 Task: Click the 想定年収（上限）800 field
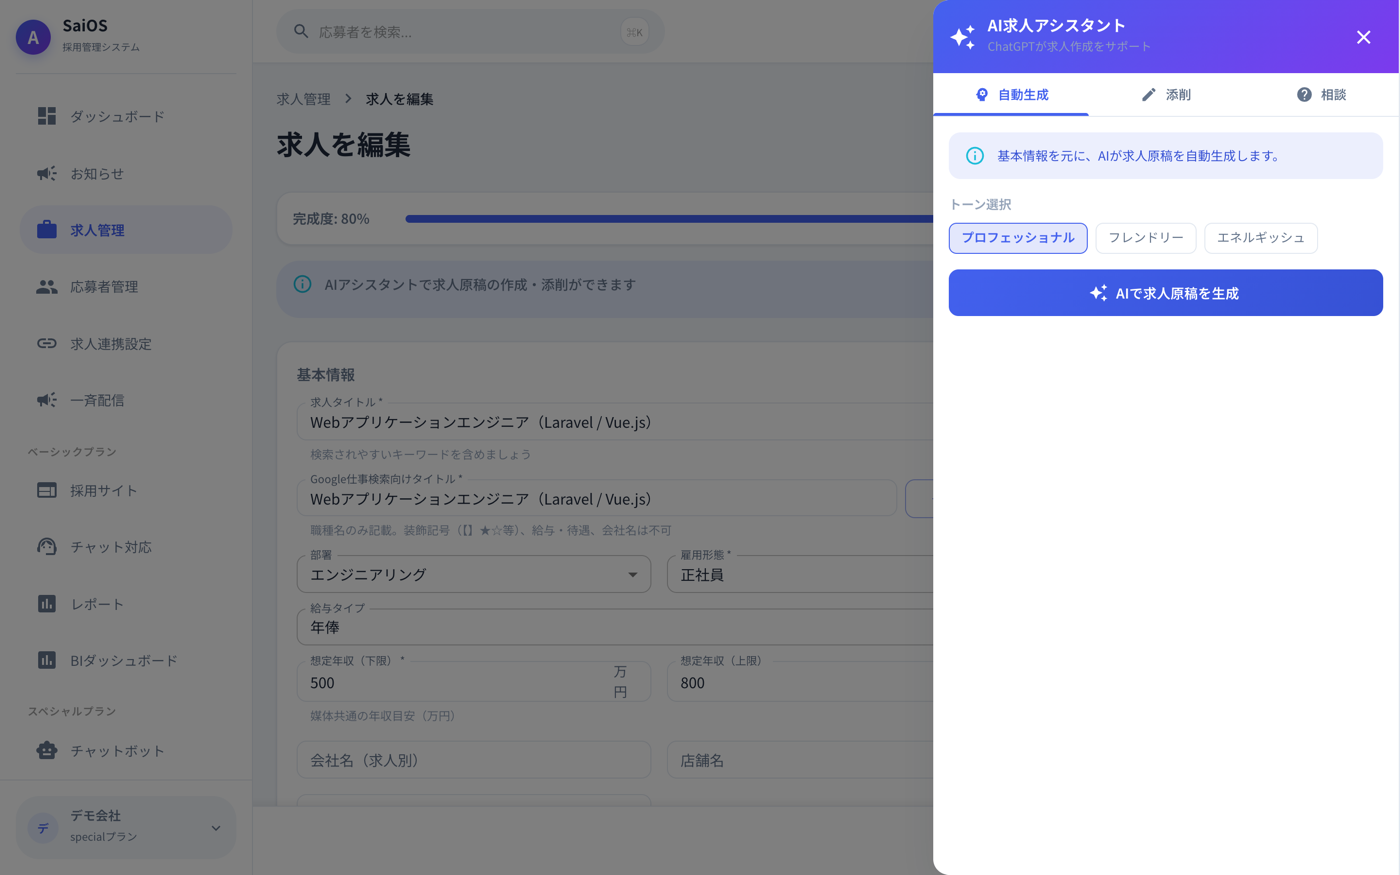tap(800, 682)
